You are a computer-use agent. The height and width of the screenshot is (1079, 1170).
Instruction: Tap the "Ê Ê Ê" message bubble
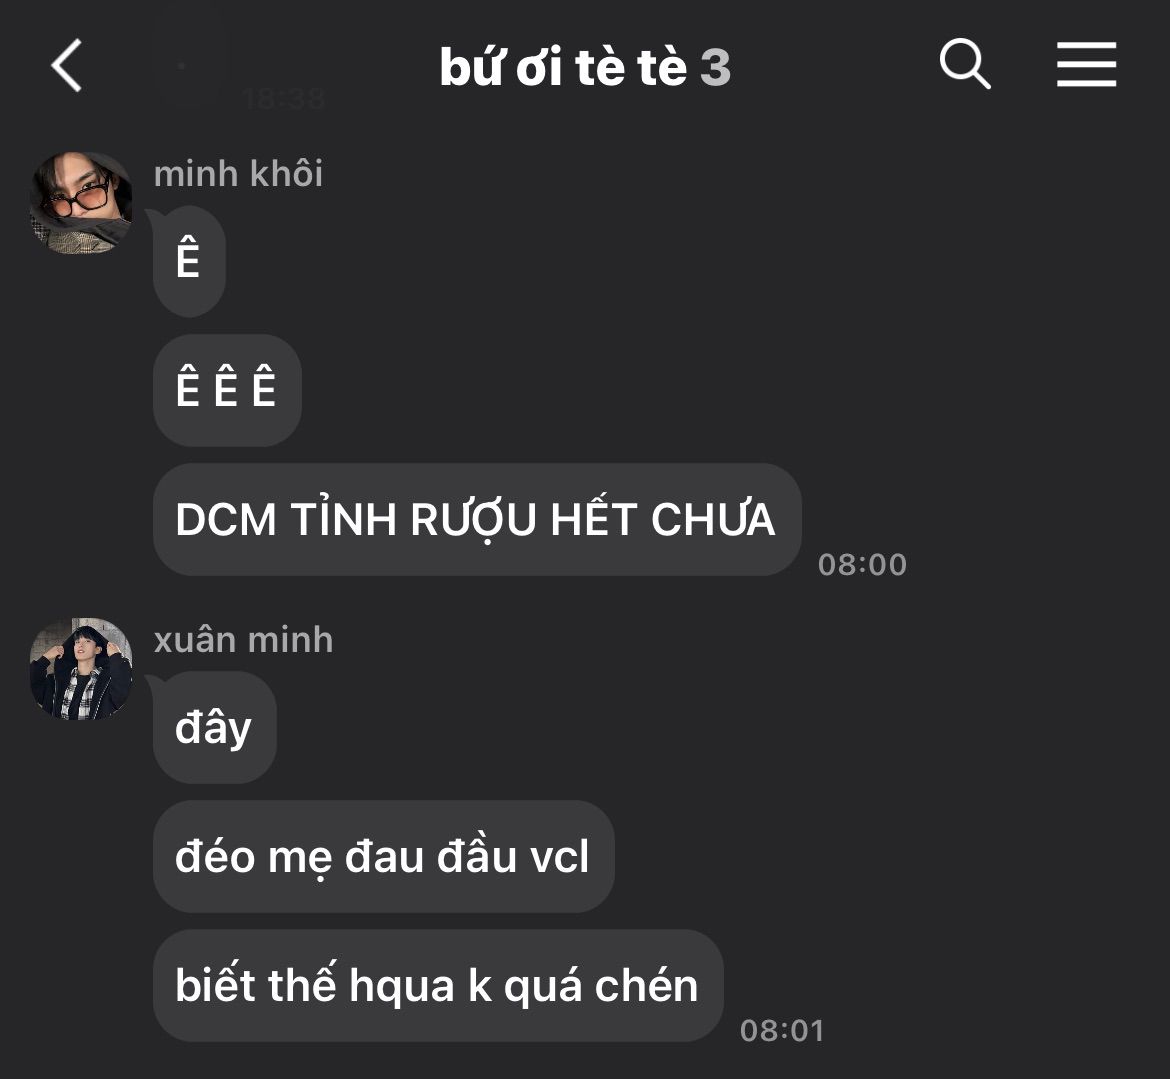point(227,390)
